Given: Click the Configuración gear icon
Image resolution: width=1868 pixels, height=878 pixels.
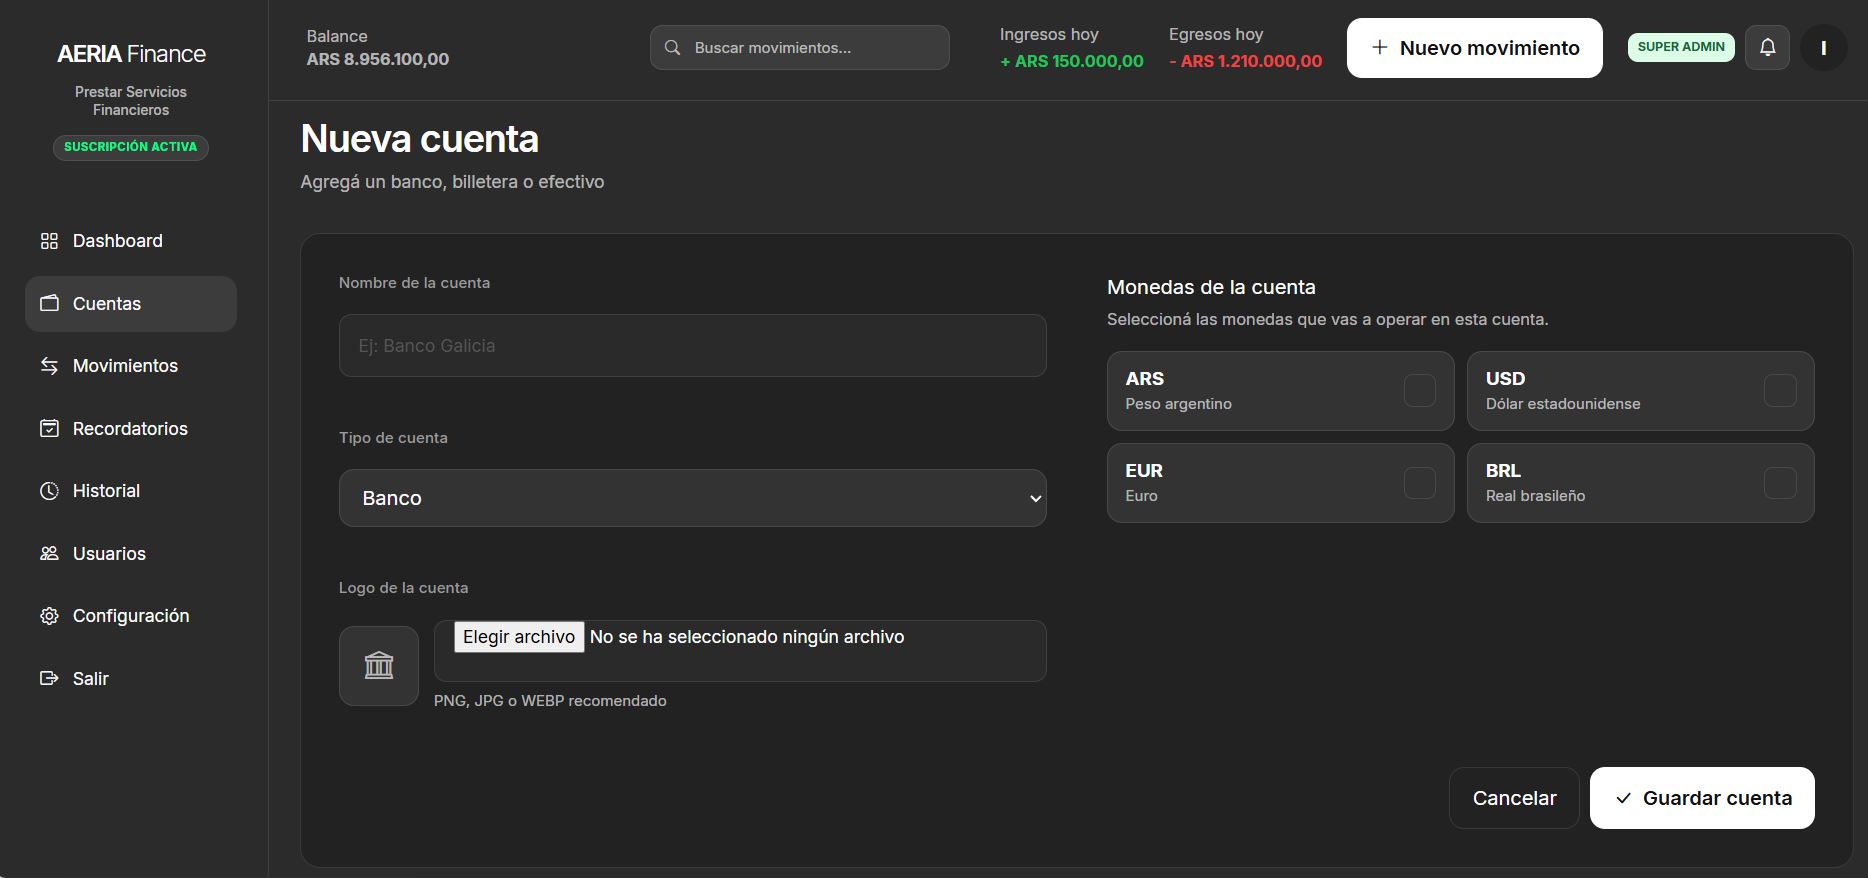Looking at the screenshot, I should tap(49, 616).
